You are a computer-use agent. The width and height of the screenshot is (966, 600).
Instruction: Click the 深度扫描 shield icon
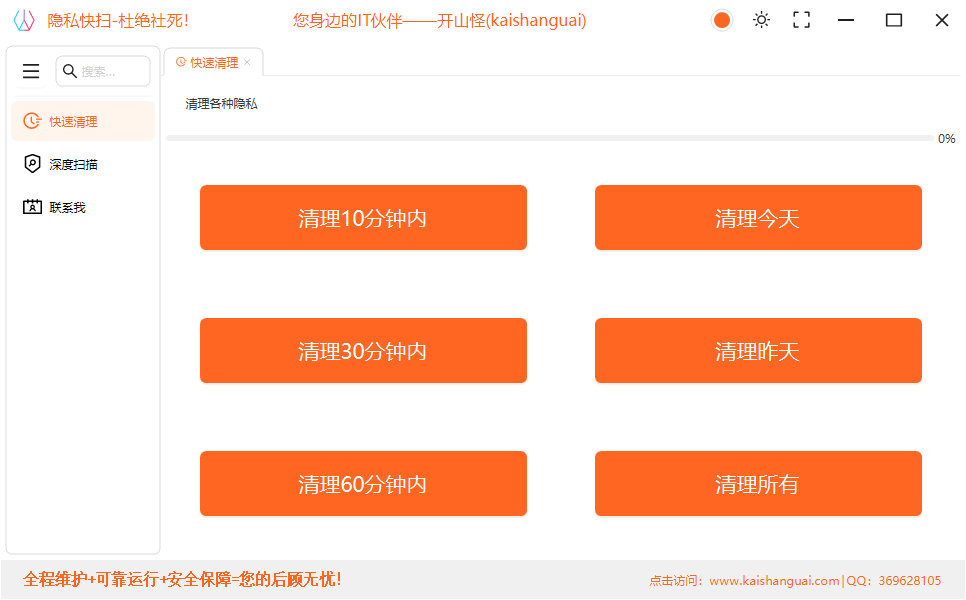(x=32, y=164)
